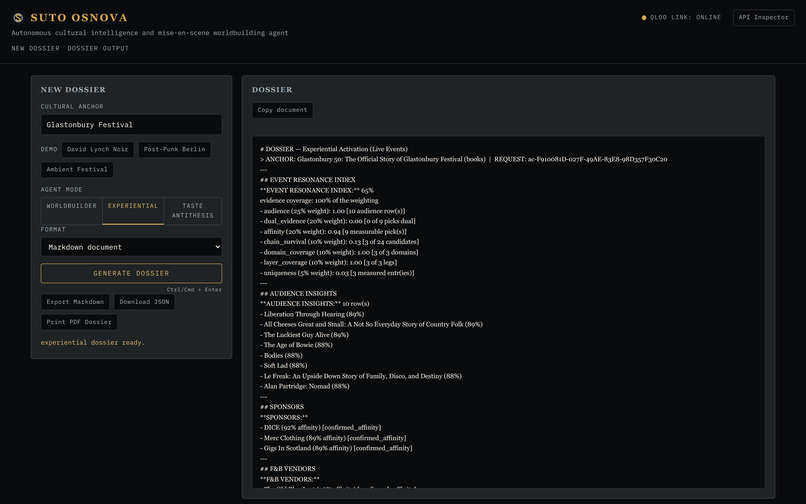The width and height of the screenshot is (806, 504).
Task: Click the '## EVENT RESONANCE INDEX' heading line
Action: tap(307, 179)
